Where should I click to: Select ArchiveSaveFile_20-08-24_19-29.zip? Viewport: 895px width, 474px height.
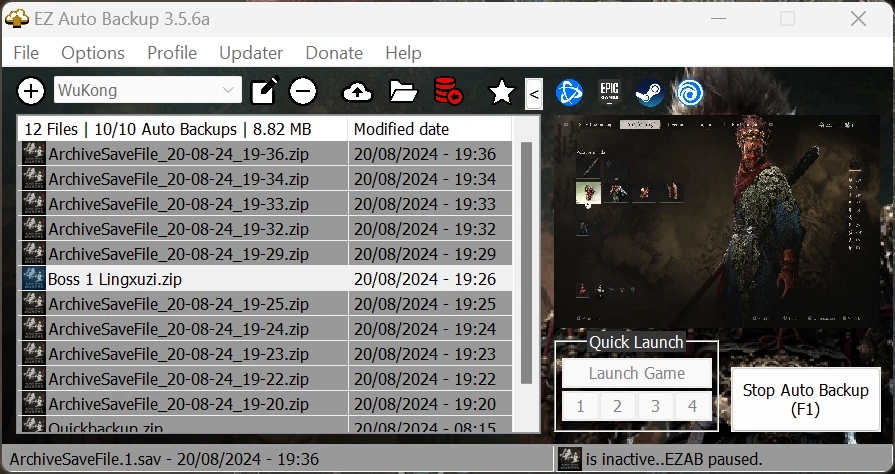pyautogui.click(x=265, y=254)
